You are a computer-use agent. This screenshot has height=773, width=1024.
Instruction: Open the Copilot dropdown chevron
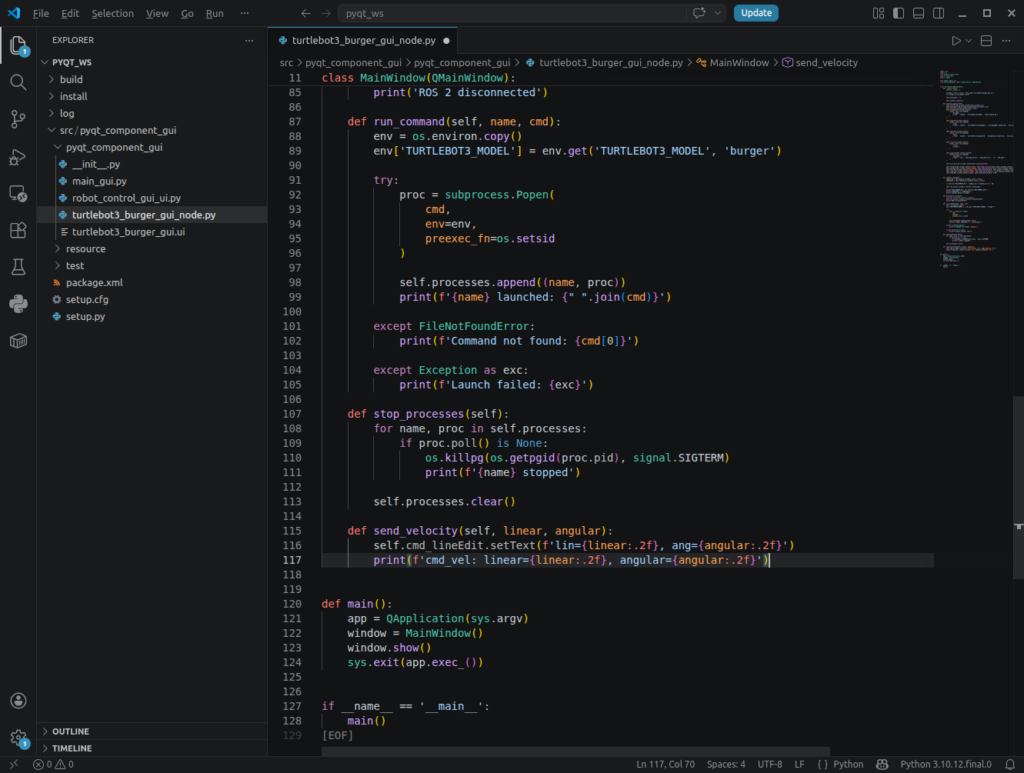pos(718,13)
